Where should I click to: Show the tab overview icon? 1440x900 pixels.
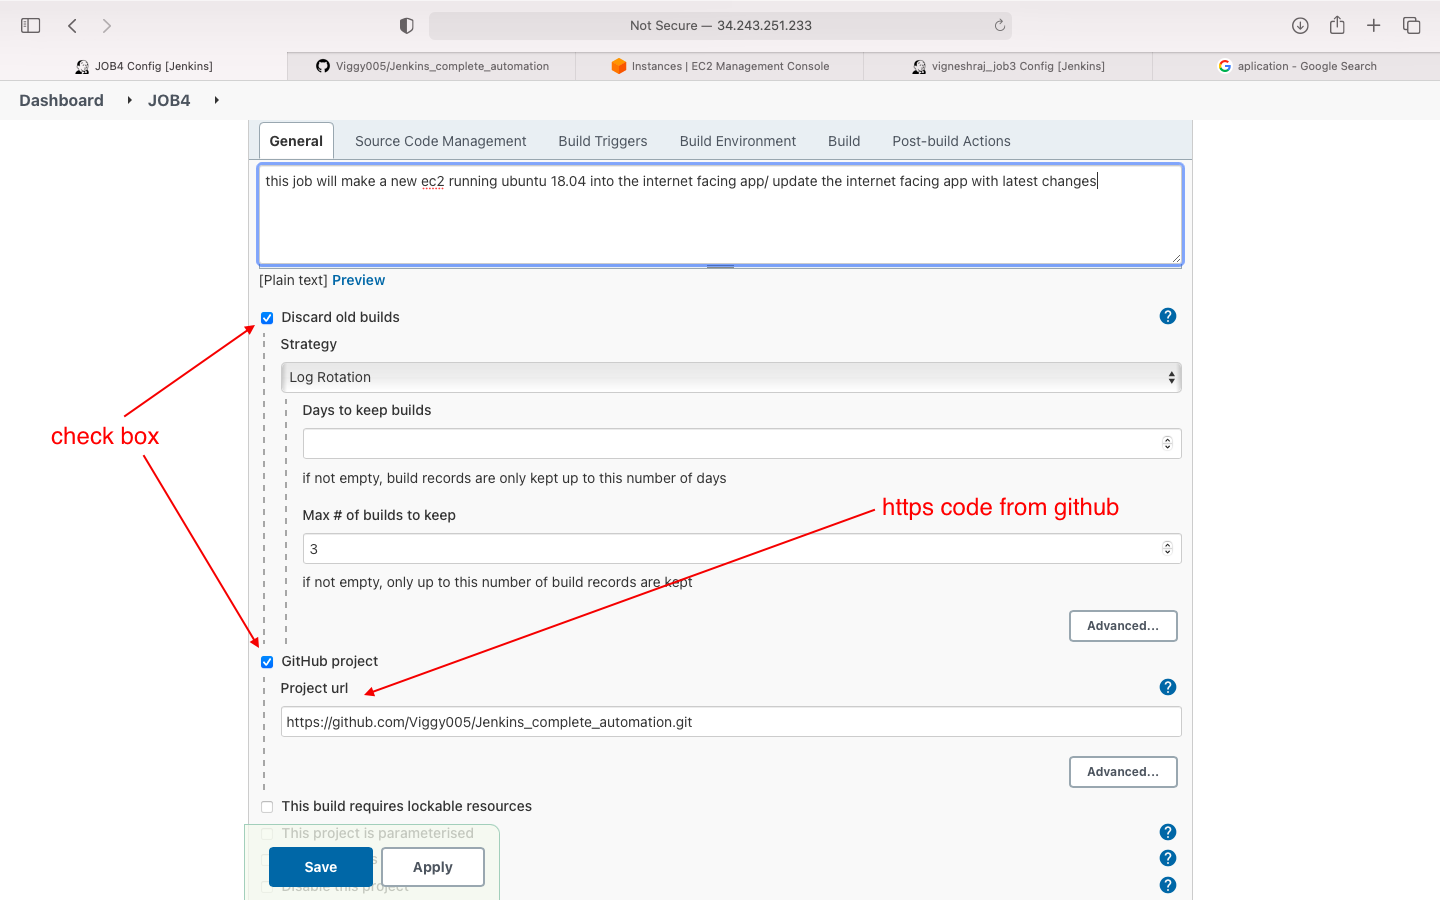pyautogui.click(x=1412, y=26)
